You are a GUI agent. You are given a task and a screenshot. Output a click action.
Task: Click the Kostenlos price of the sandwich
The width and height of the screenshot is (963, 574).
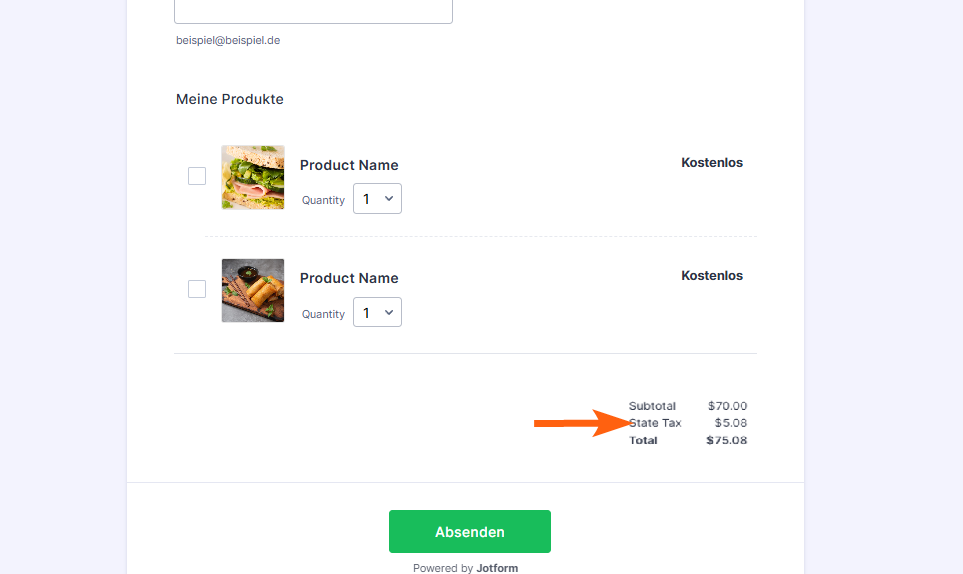tap(712, 162)
